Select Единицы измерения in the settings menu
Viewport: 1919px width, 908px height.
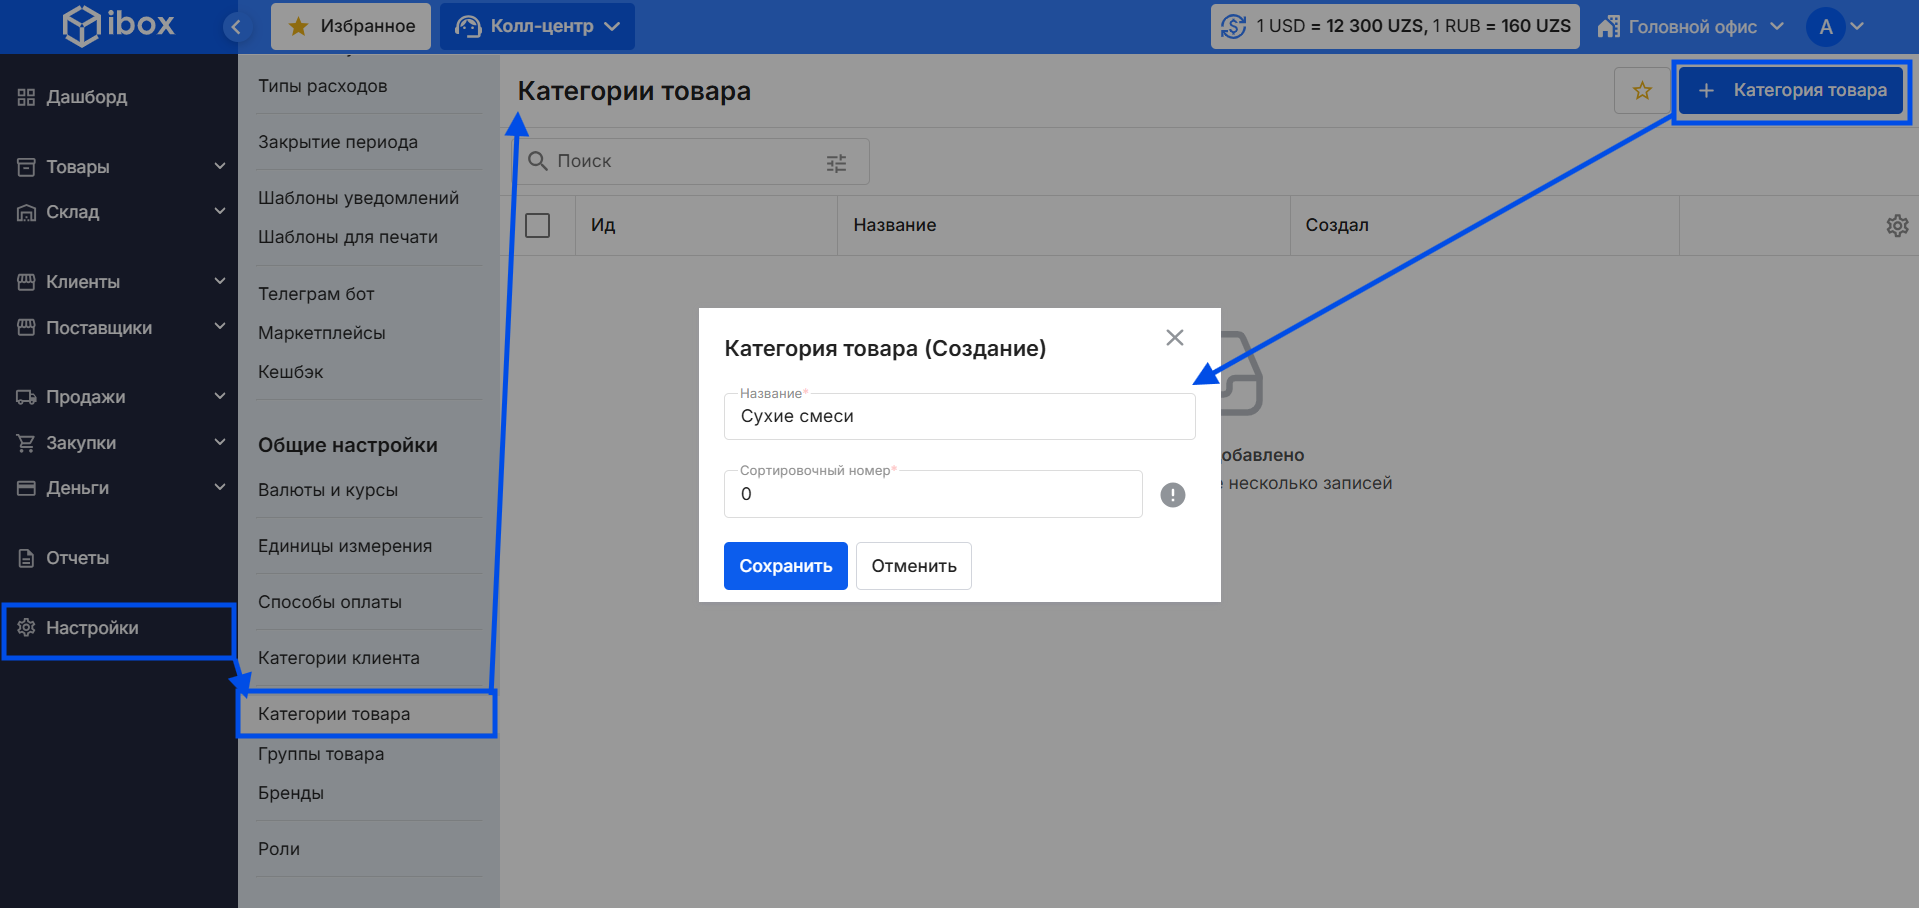coord(345,546)
